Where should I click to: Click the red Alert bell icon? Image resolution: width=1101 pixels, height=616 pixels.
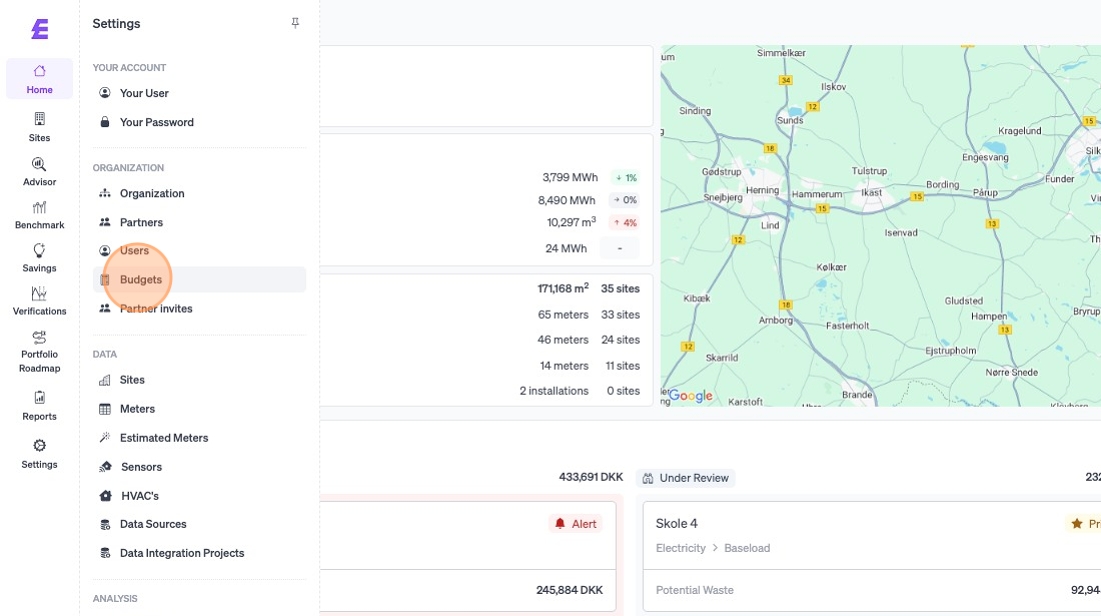560,523
